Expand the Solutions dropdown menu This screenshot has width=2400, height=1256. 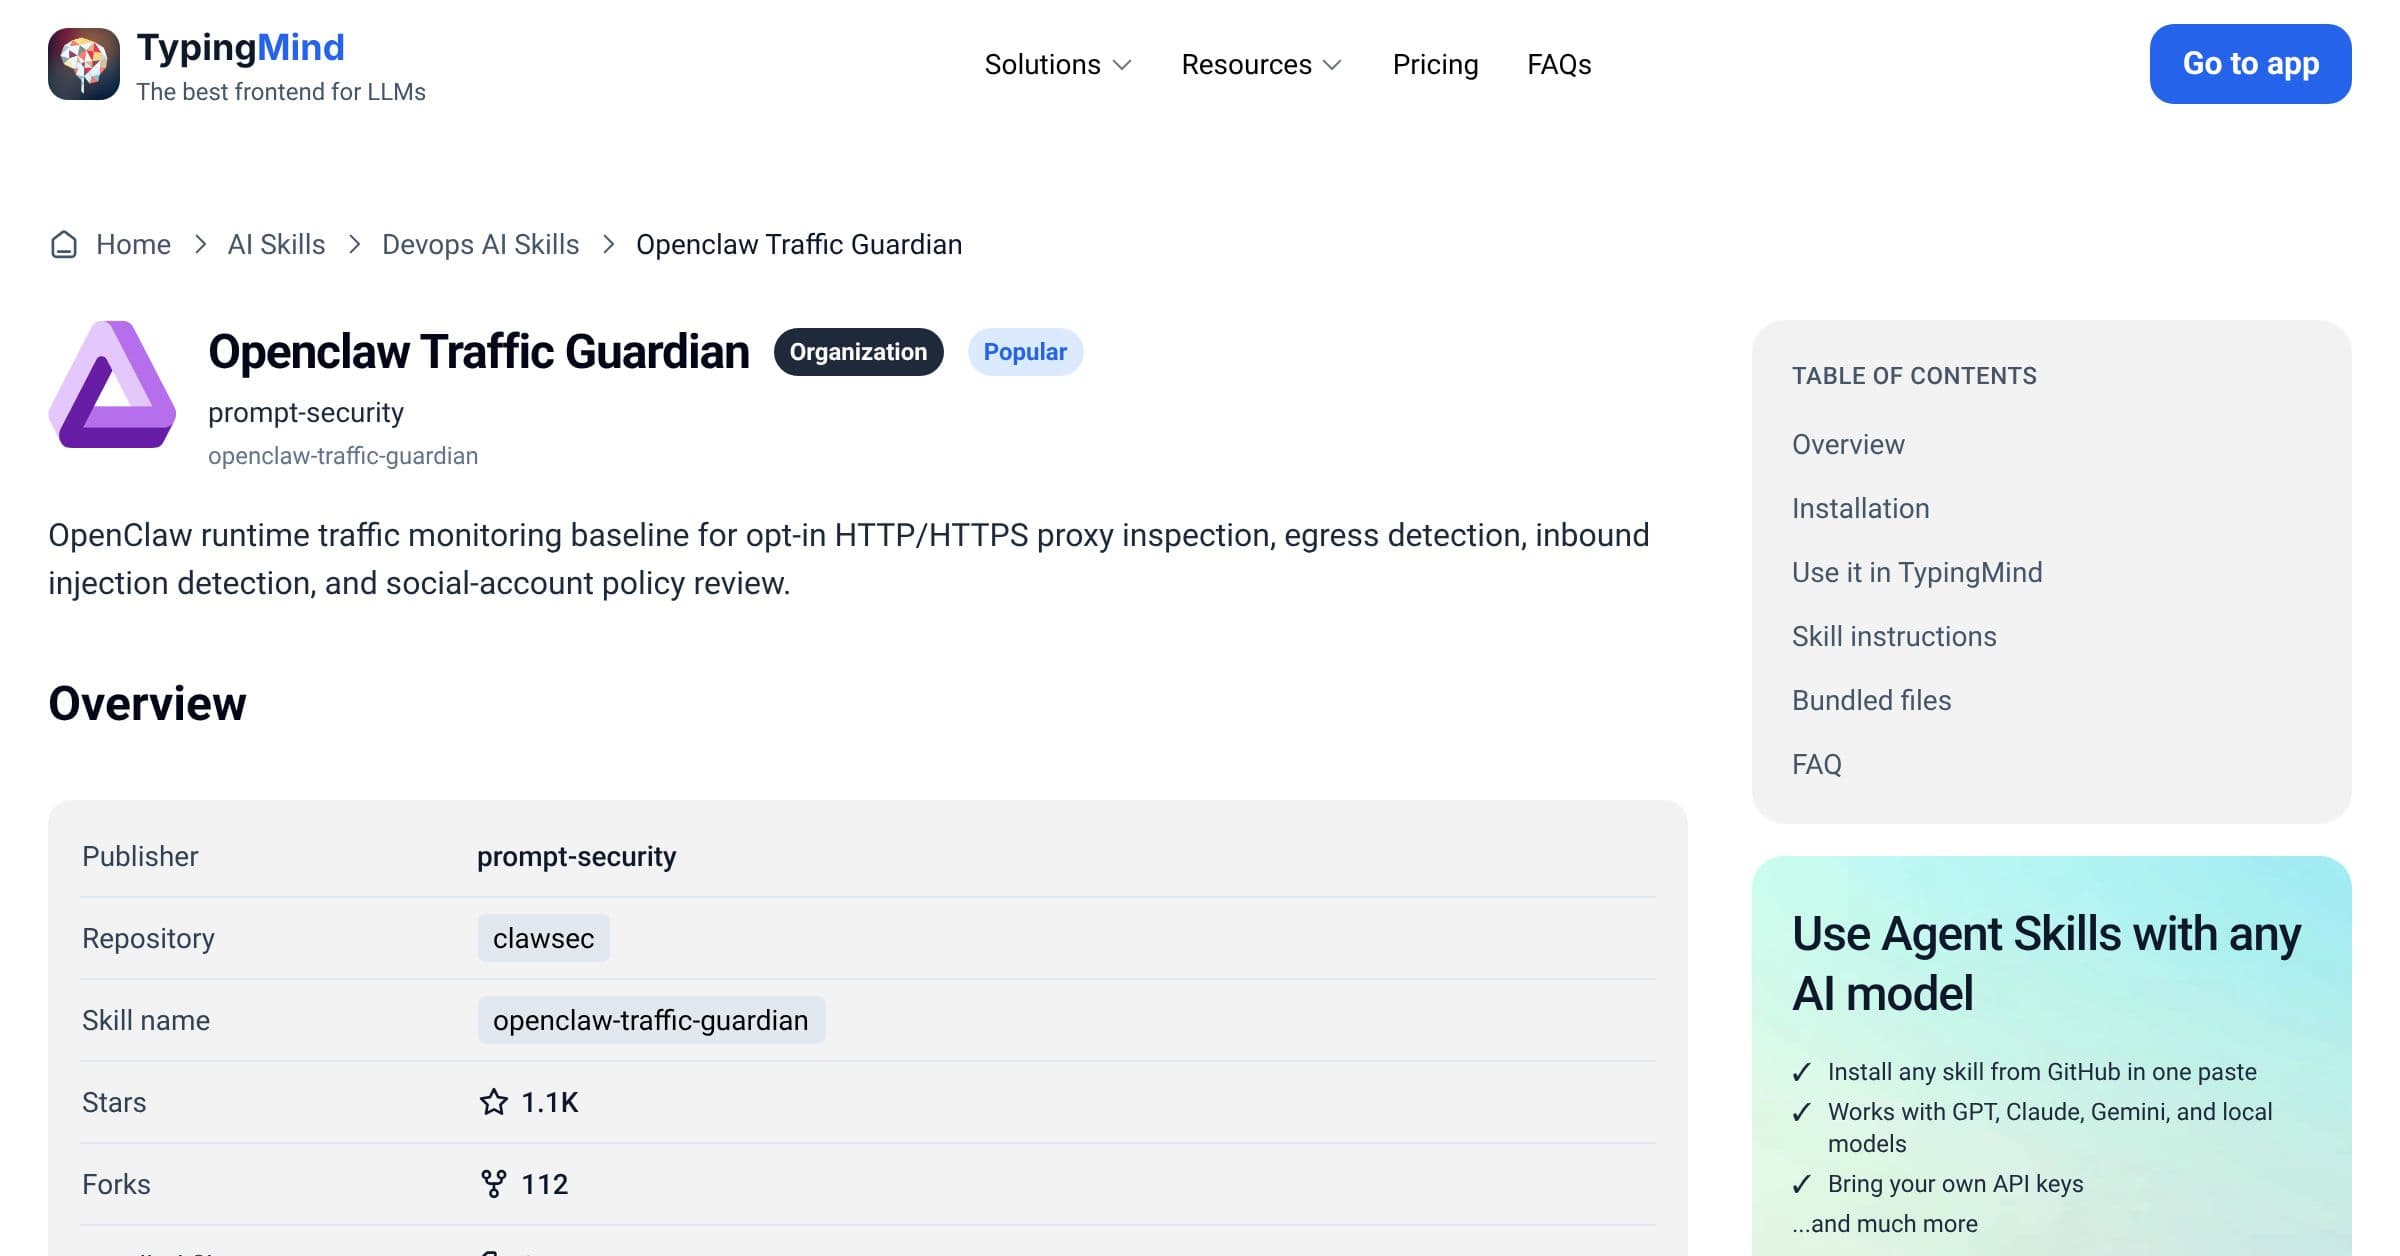pos(1058,64)
